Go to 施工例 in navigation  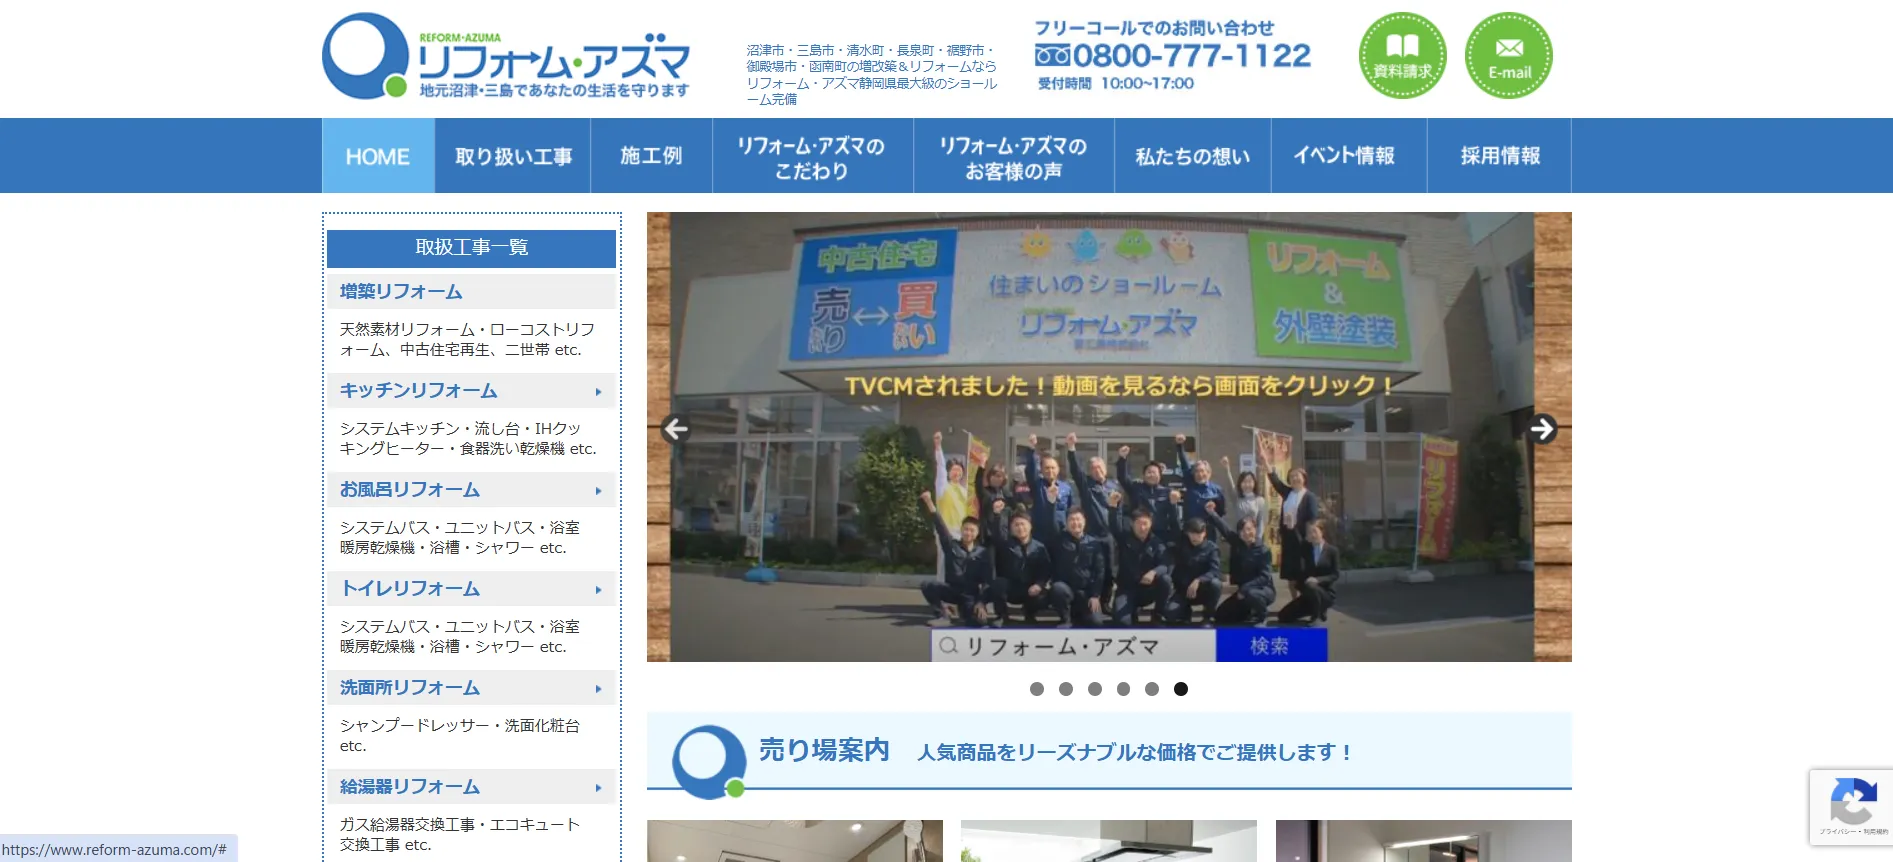tap(651, 156)
